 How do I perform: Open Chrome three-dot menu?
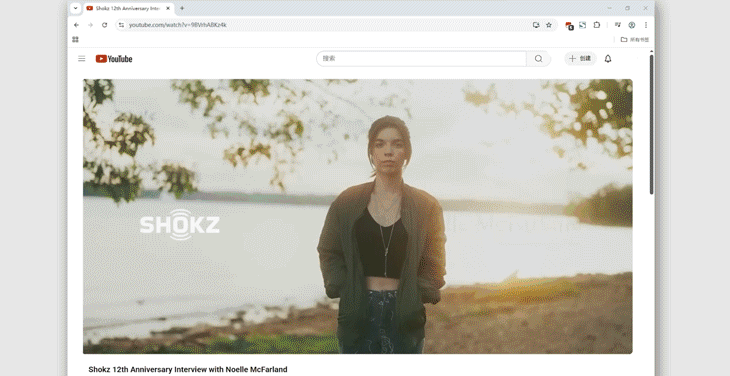[646, 25]
